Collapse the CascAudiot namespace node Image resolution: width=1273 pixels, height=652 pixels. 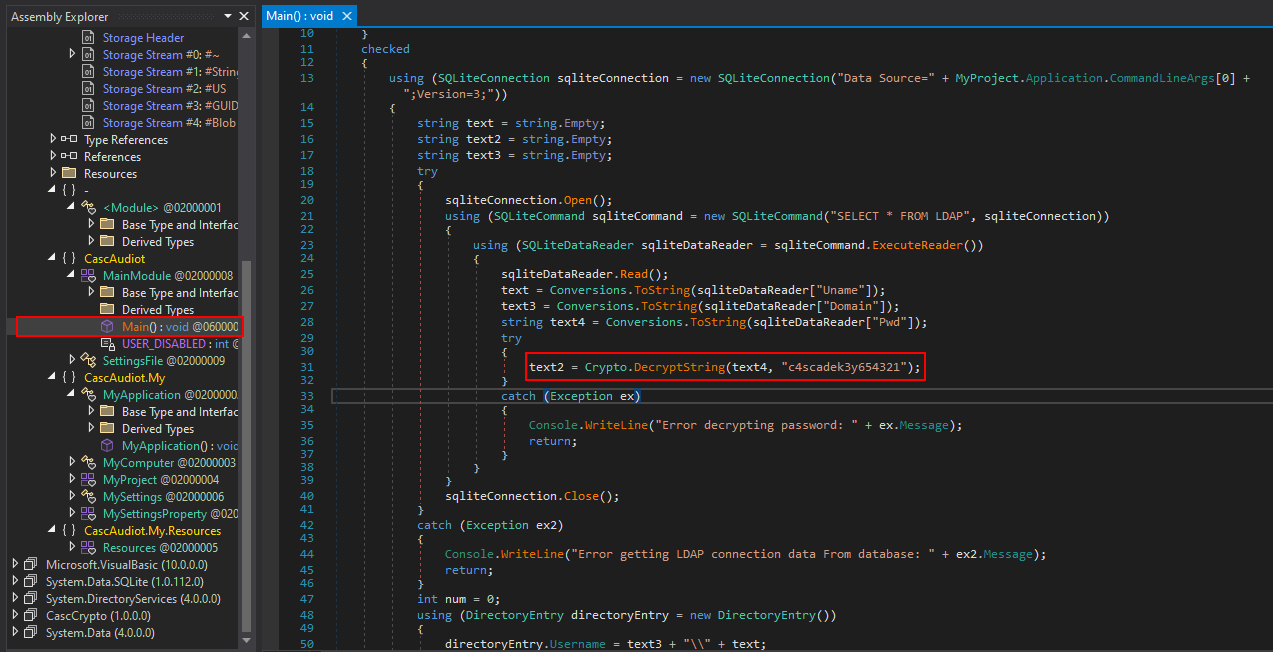tap(53, 259)
